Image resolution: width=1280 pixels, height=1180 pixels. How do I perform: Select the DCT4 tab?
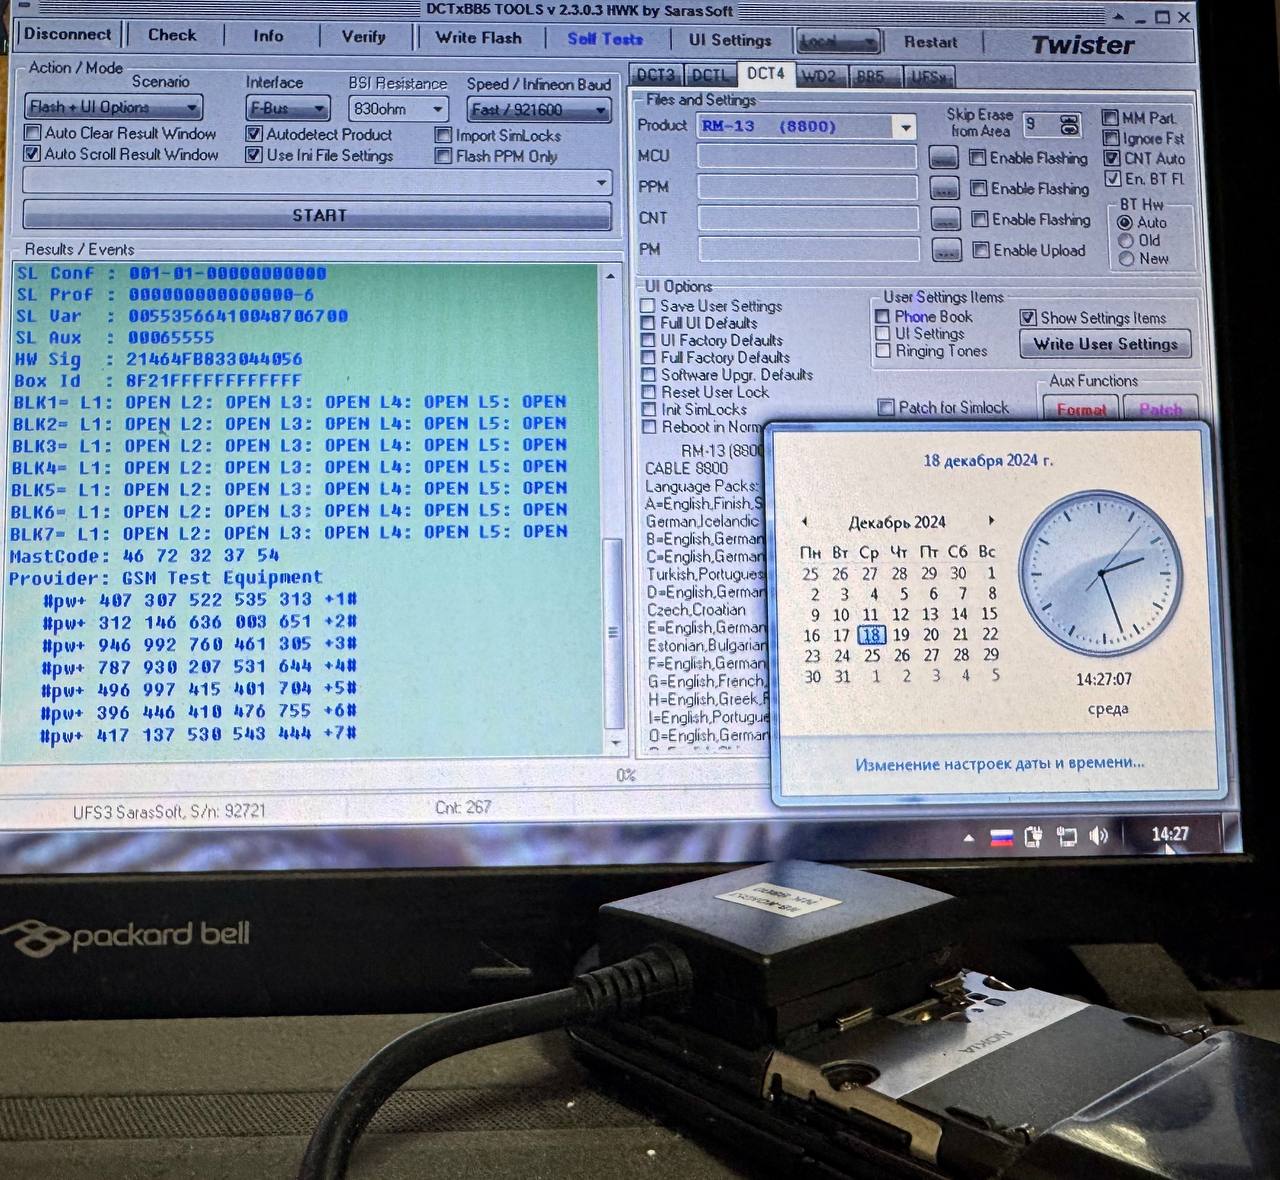766,74
